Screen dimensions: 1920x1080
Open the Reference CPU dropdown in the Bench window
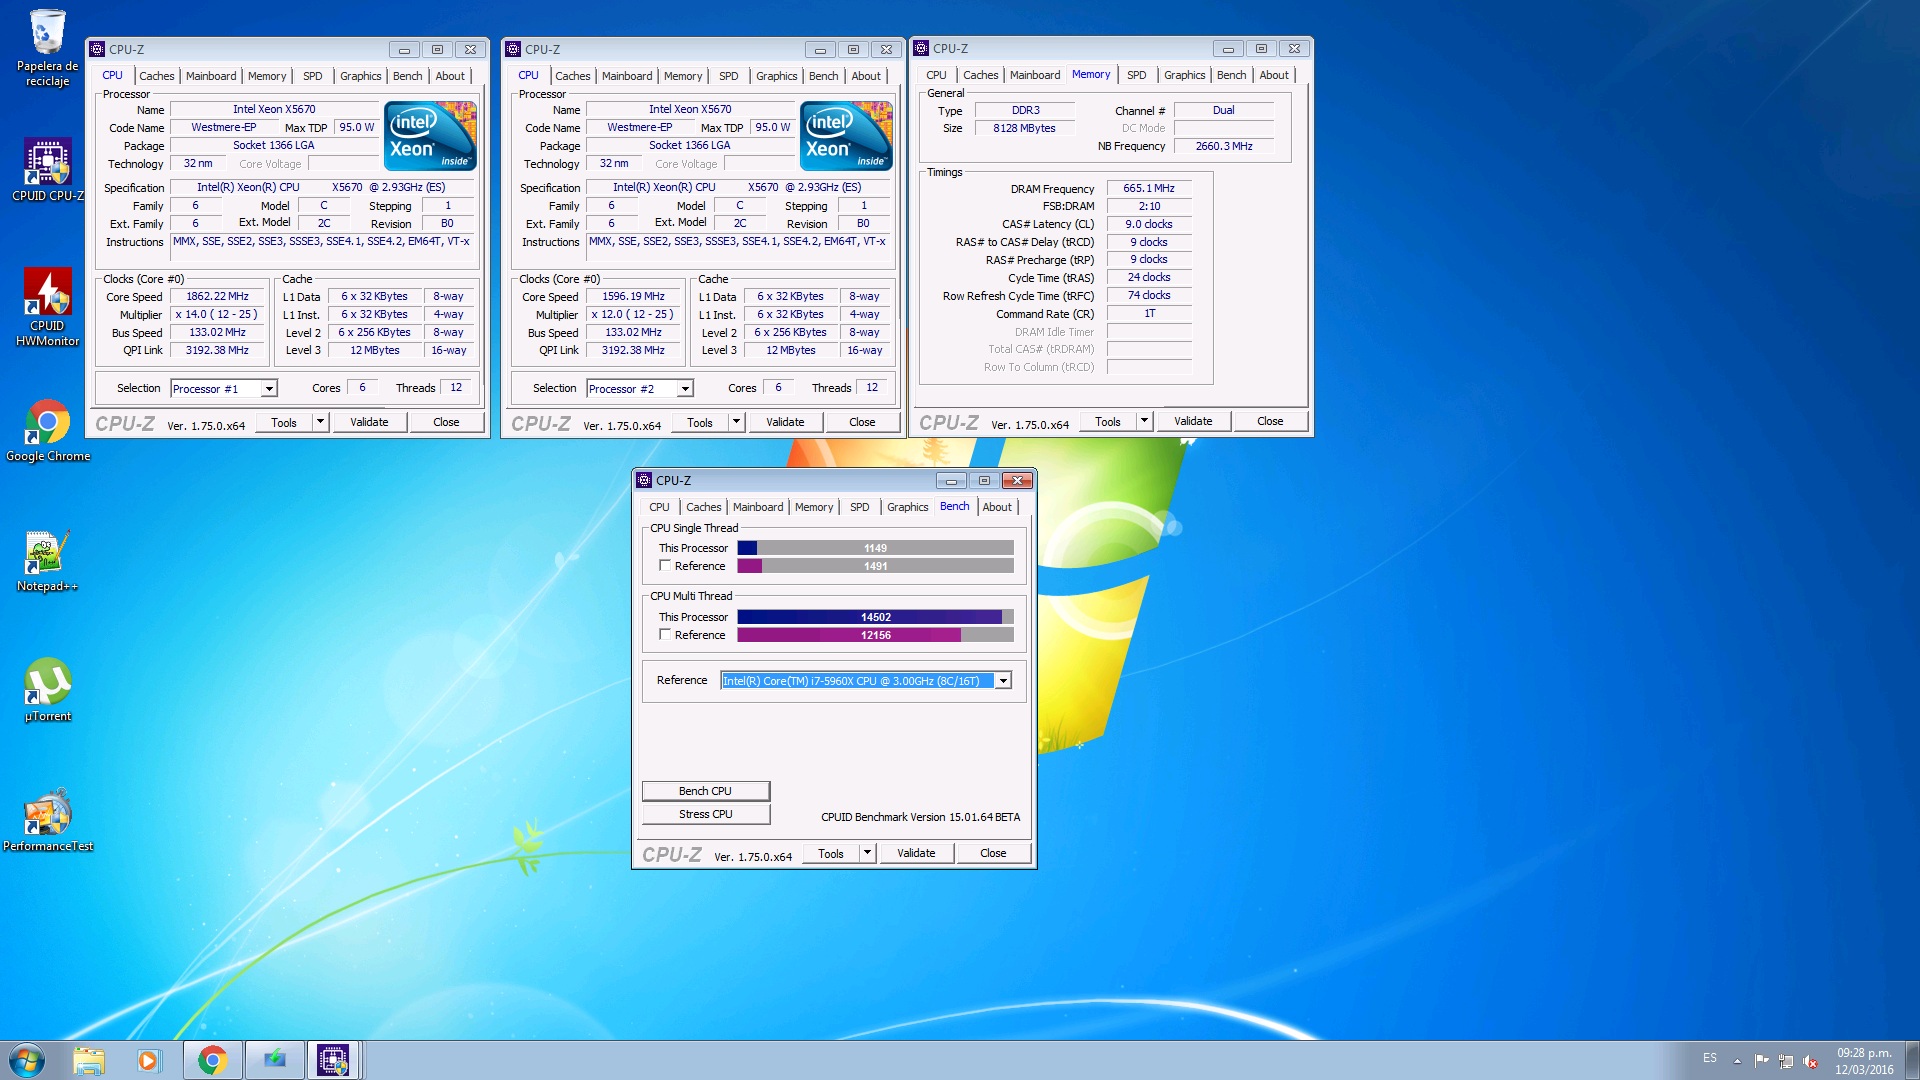1003,681
